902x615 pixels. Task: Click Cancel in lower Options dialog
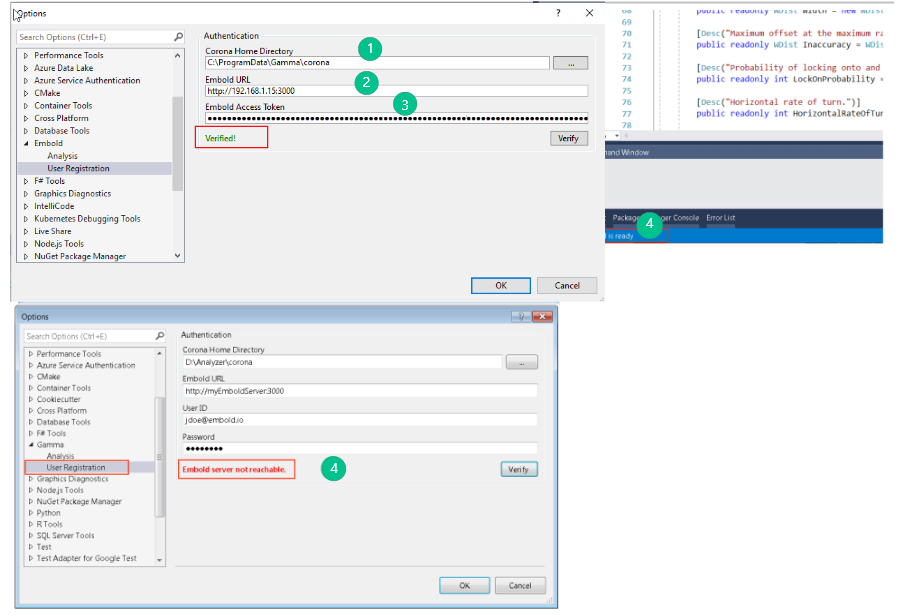point(520,586)
